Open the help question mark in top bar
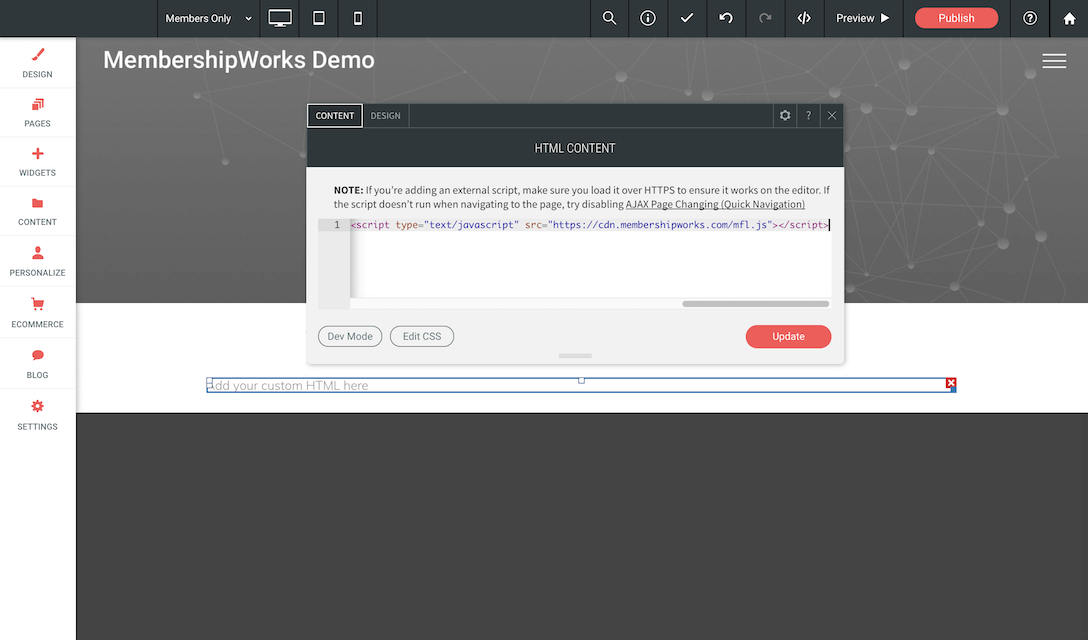1088x640 pixels. (x=1030, y=18)
